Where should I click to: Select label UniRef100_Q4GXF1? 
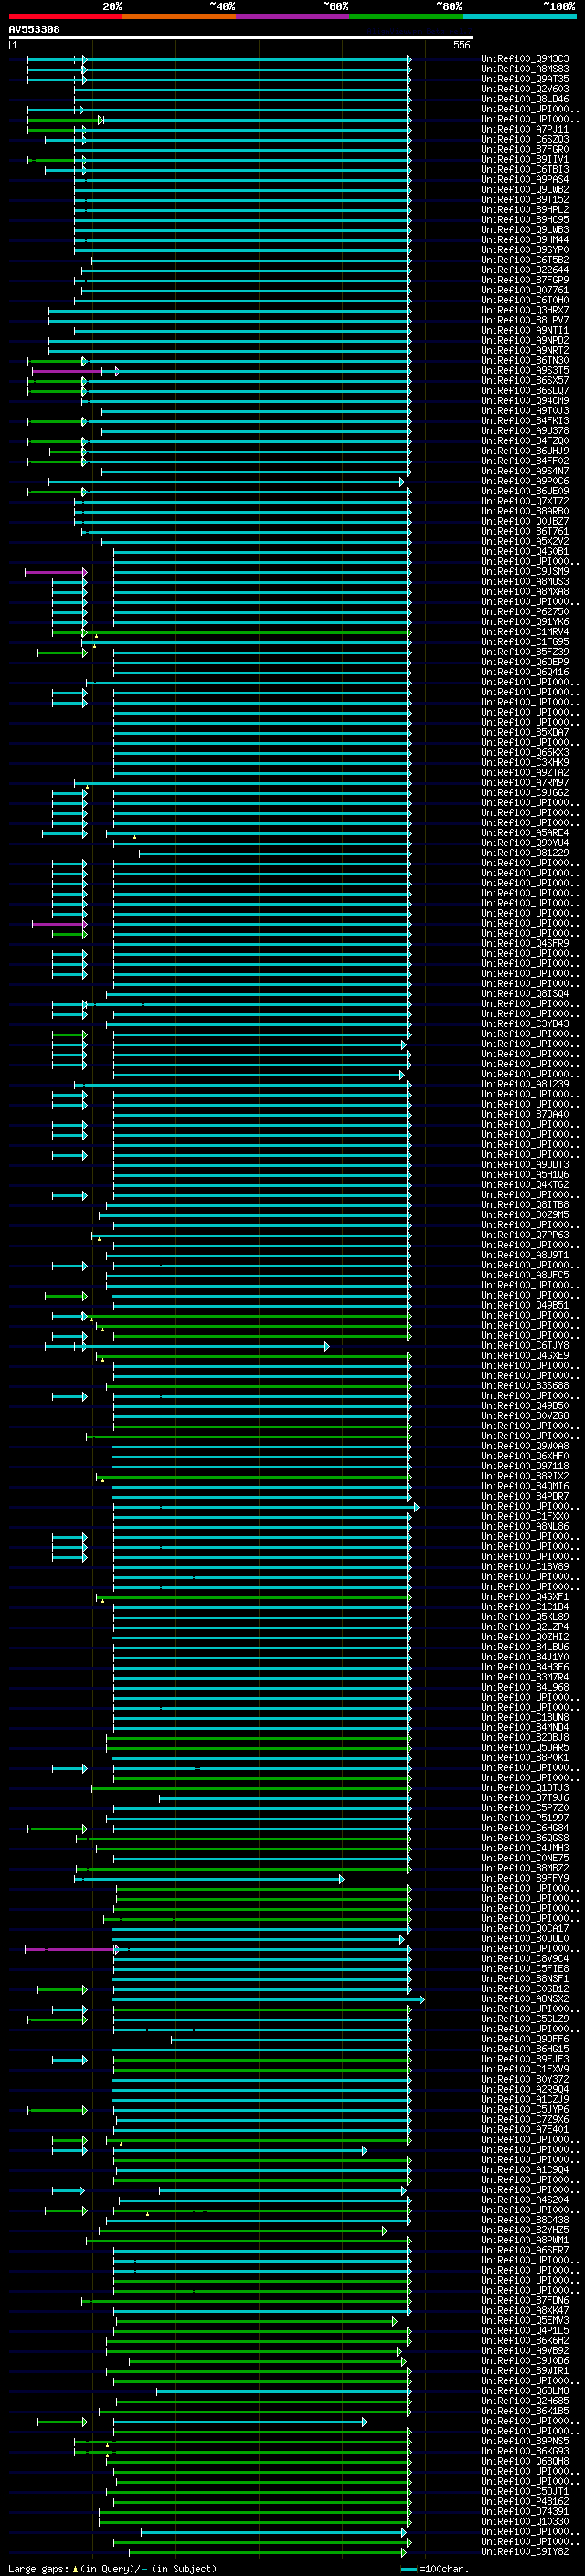tap(525, 1597)
